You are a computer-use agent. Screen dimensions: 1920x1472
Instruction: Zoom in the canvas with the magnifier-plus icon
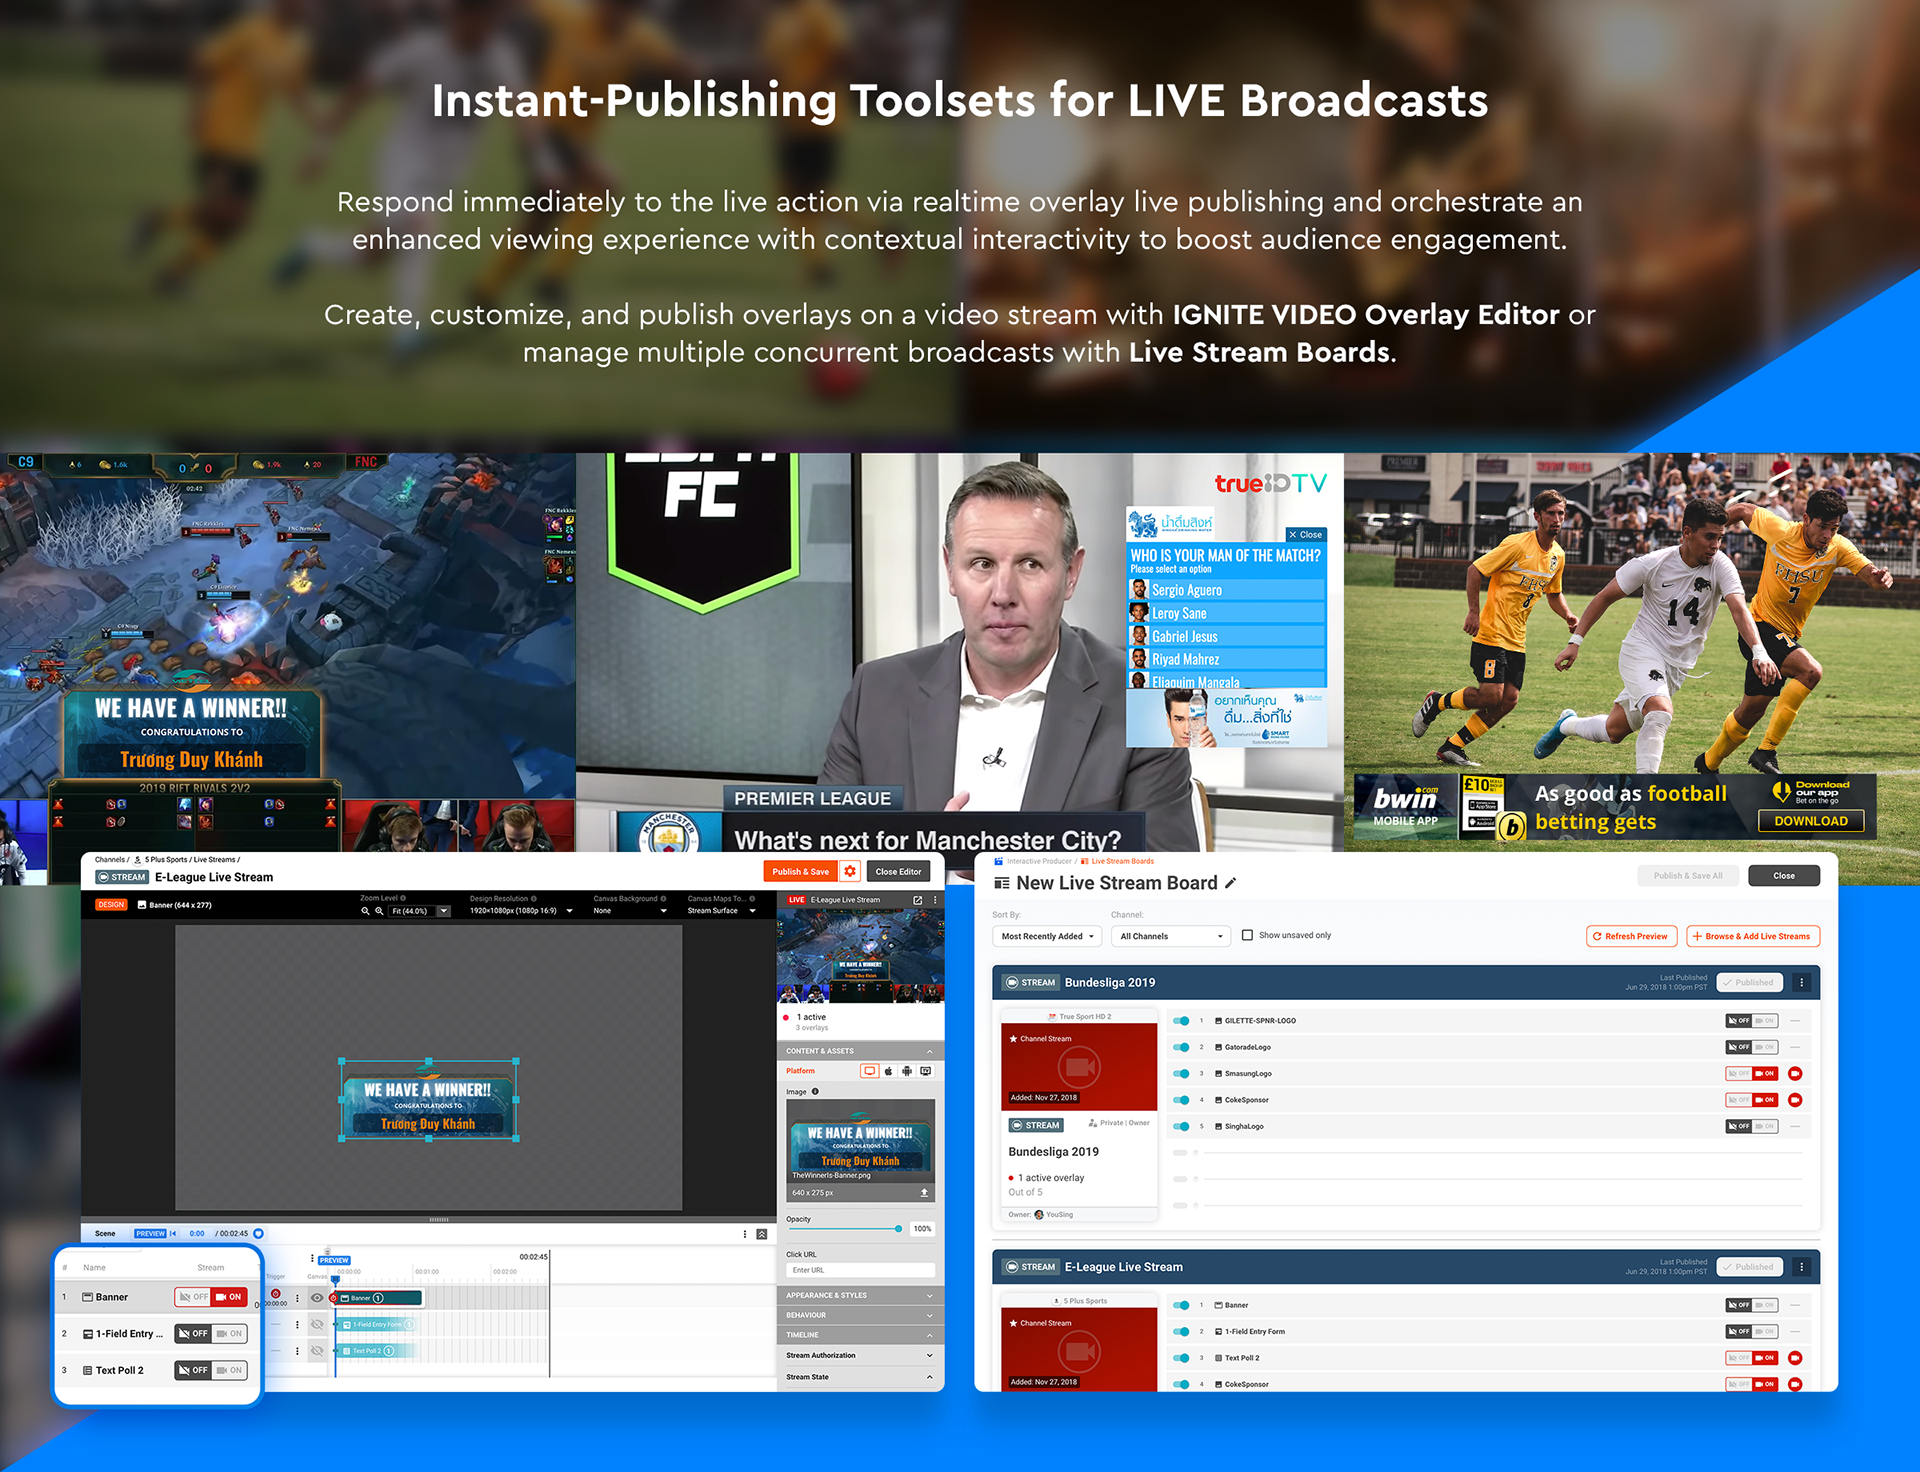[x=380, y=911]
